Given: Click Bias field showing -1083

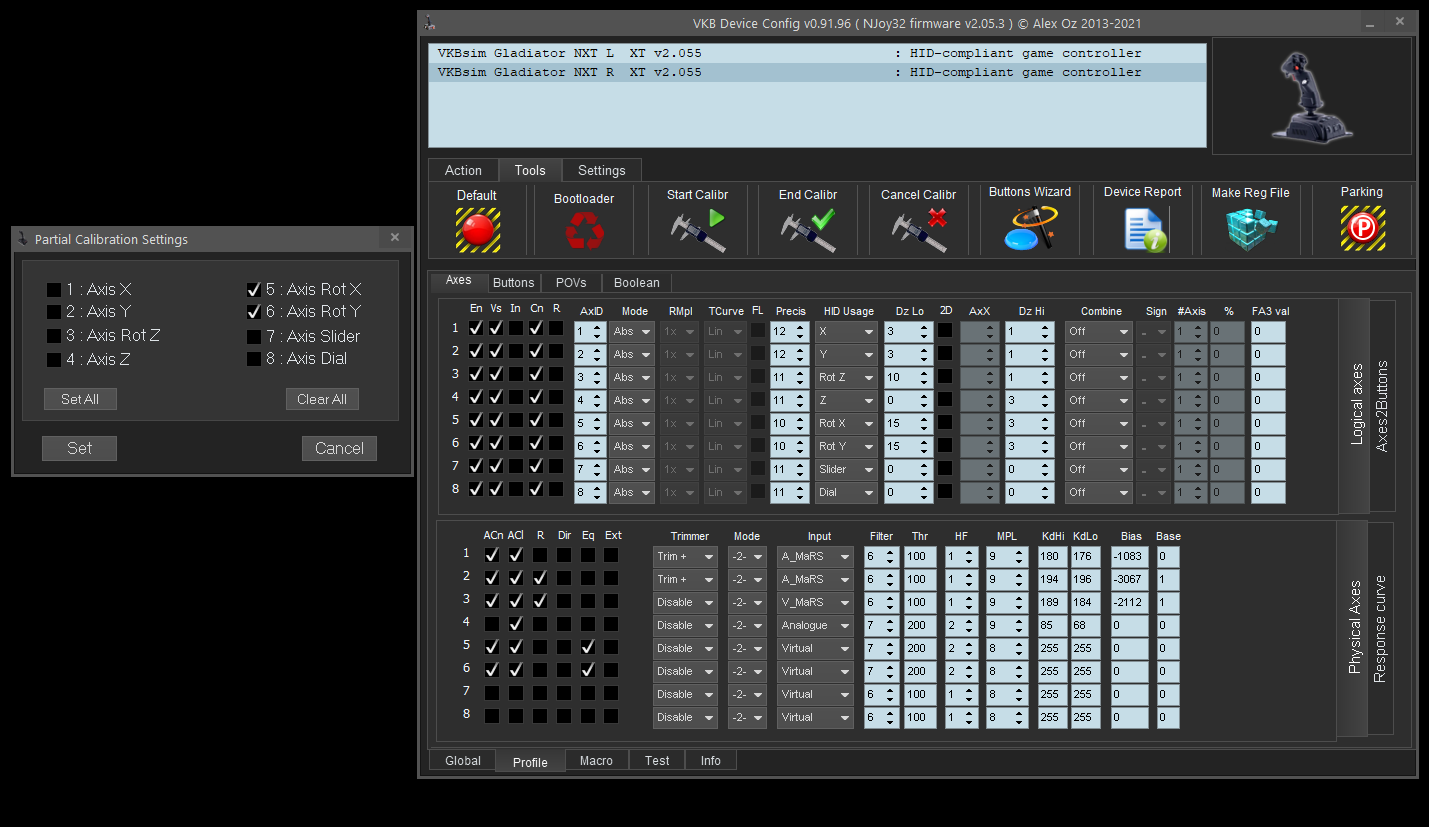Looking at the screenshot, I should point(1129,556).
